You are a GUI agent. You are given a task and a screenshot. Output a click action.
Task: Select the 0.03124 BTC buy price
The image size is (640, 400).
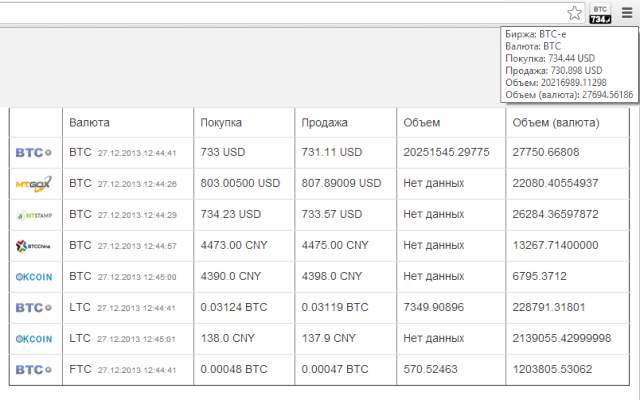coord(233,307)
